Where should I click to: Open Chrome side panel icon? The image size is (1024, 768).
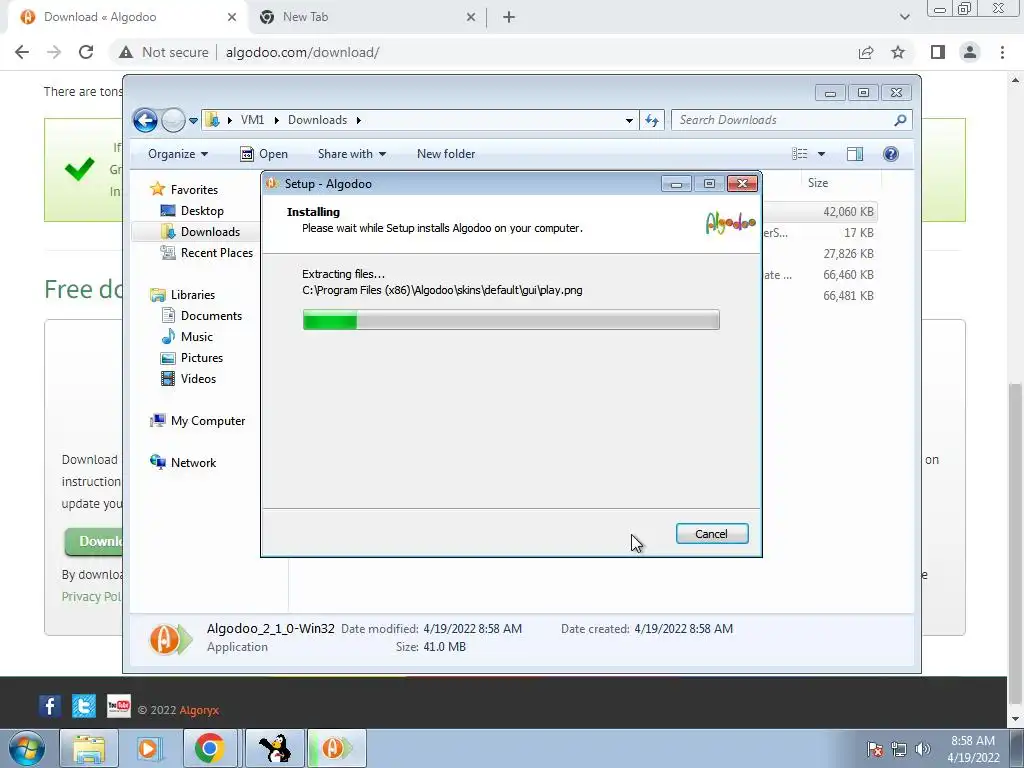(938, 52)
